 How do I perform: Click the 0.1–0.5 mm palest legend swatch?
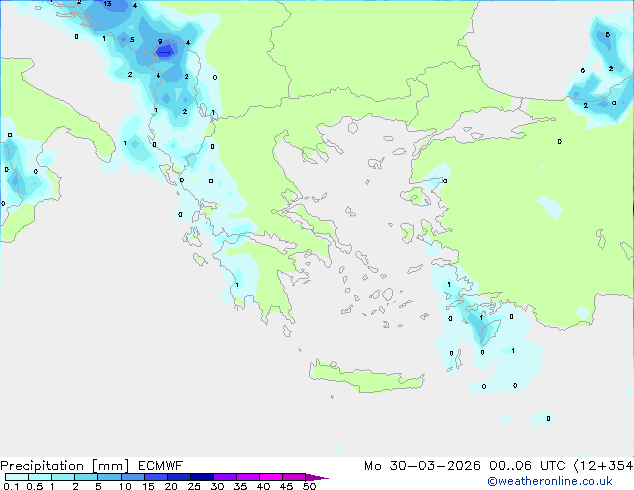click(17, 477)
